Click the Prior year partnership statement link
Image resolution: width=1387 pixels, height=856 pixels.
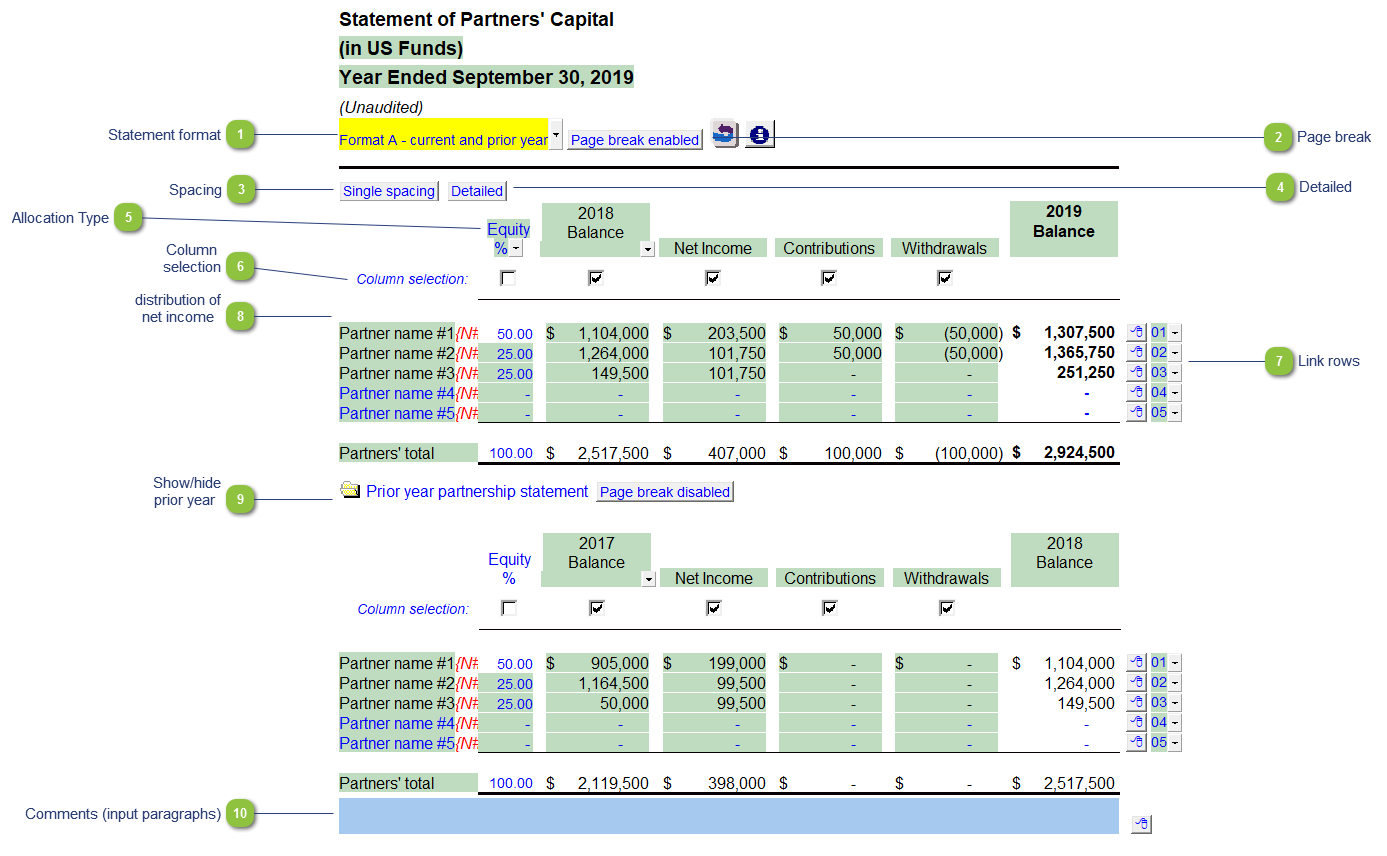[x=477, y=491]
